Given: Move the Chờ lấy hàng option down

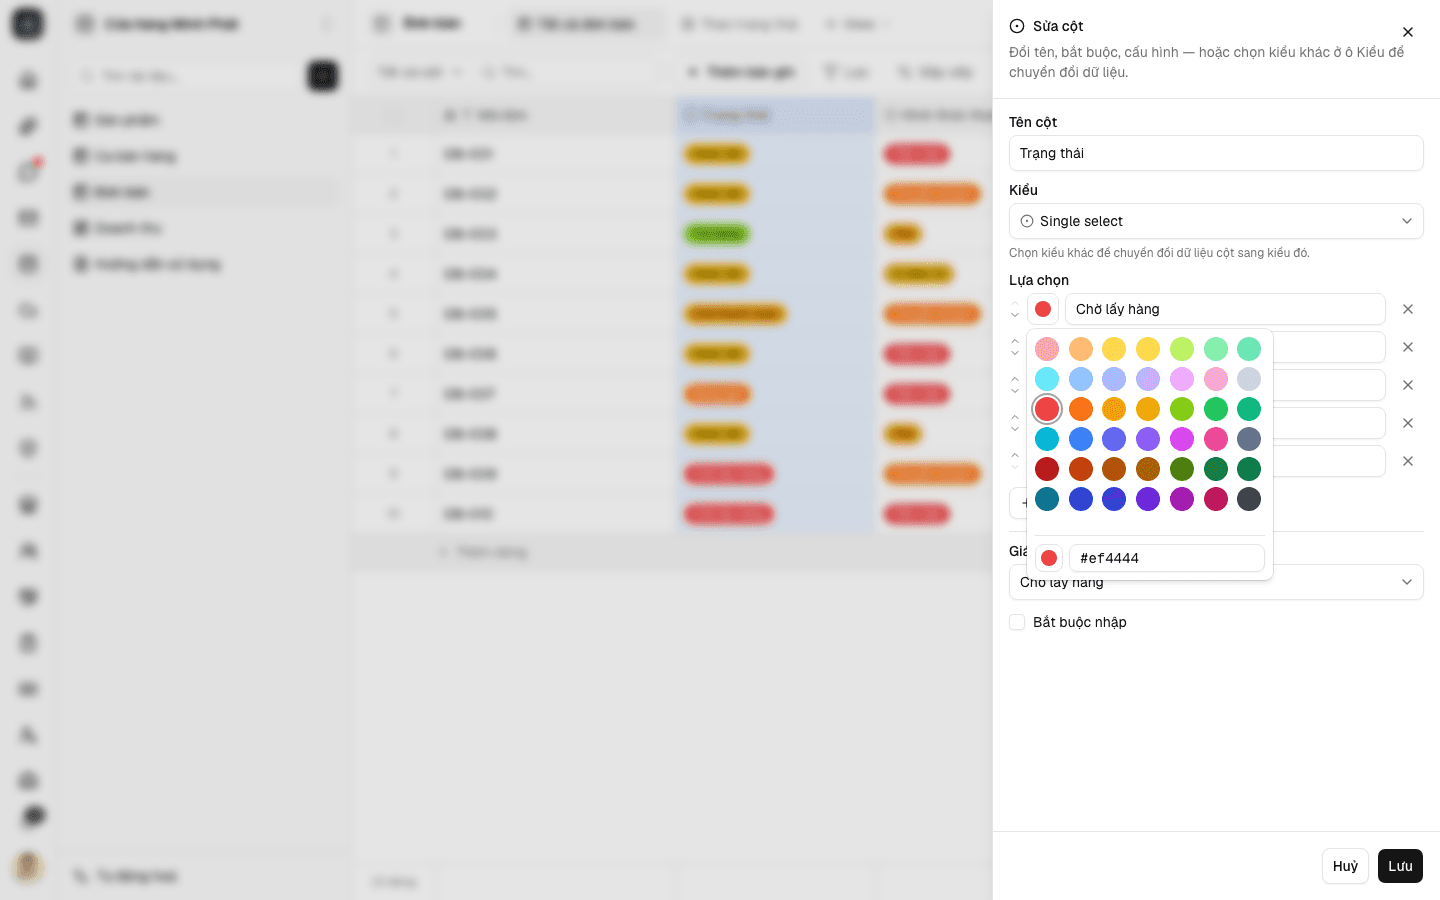Looking at the screenshot, I should [x=1015, y=315].
